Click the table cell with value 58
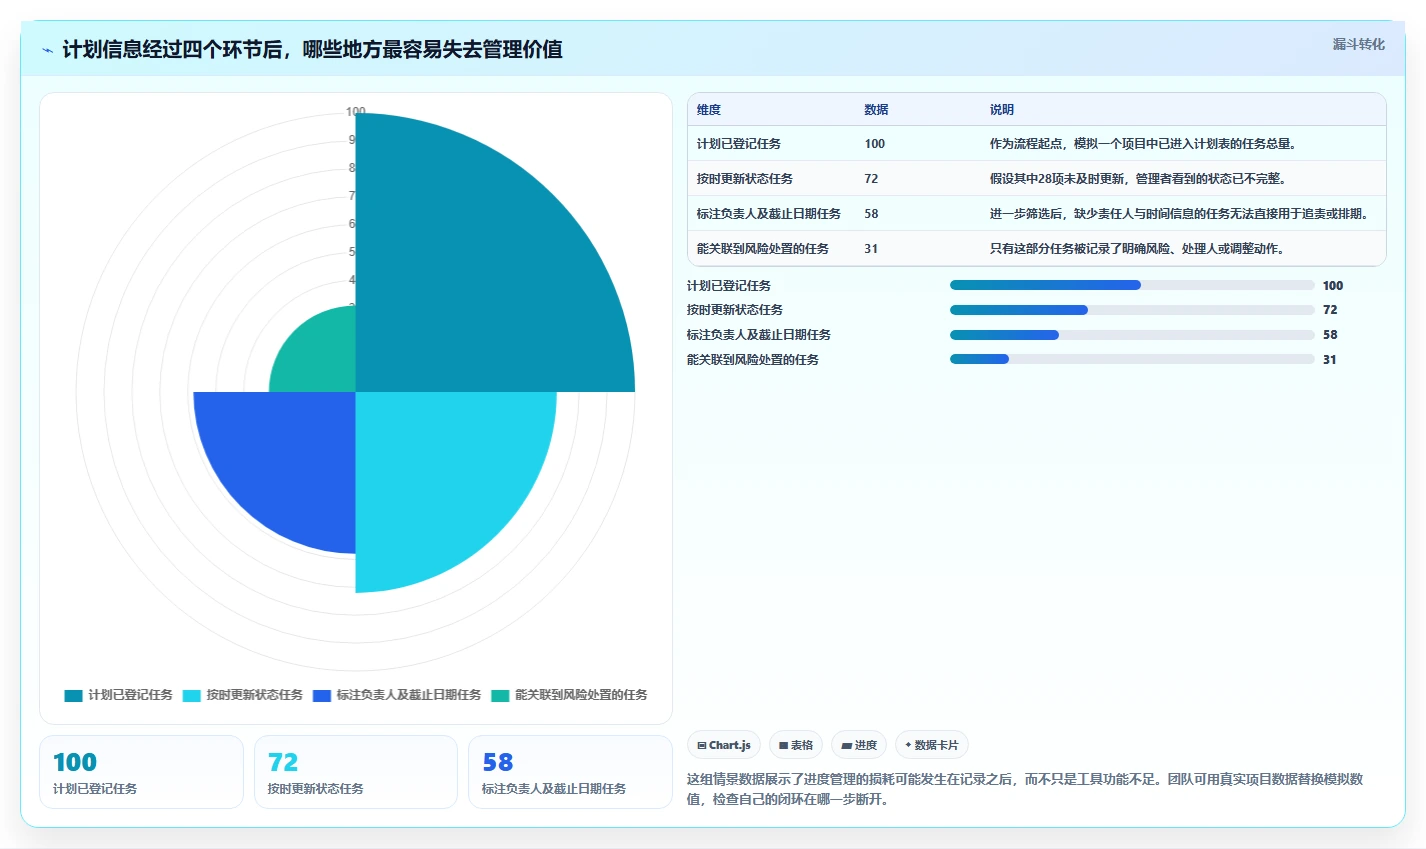The image size is (1426, 849). coord(872,214)
